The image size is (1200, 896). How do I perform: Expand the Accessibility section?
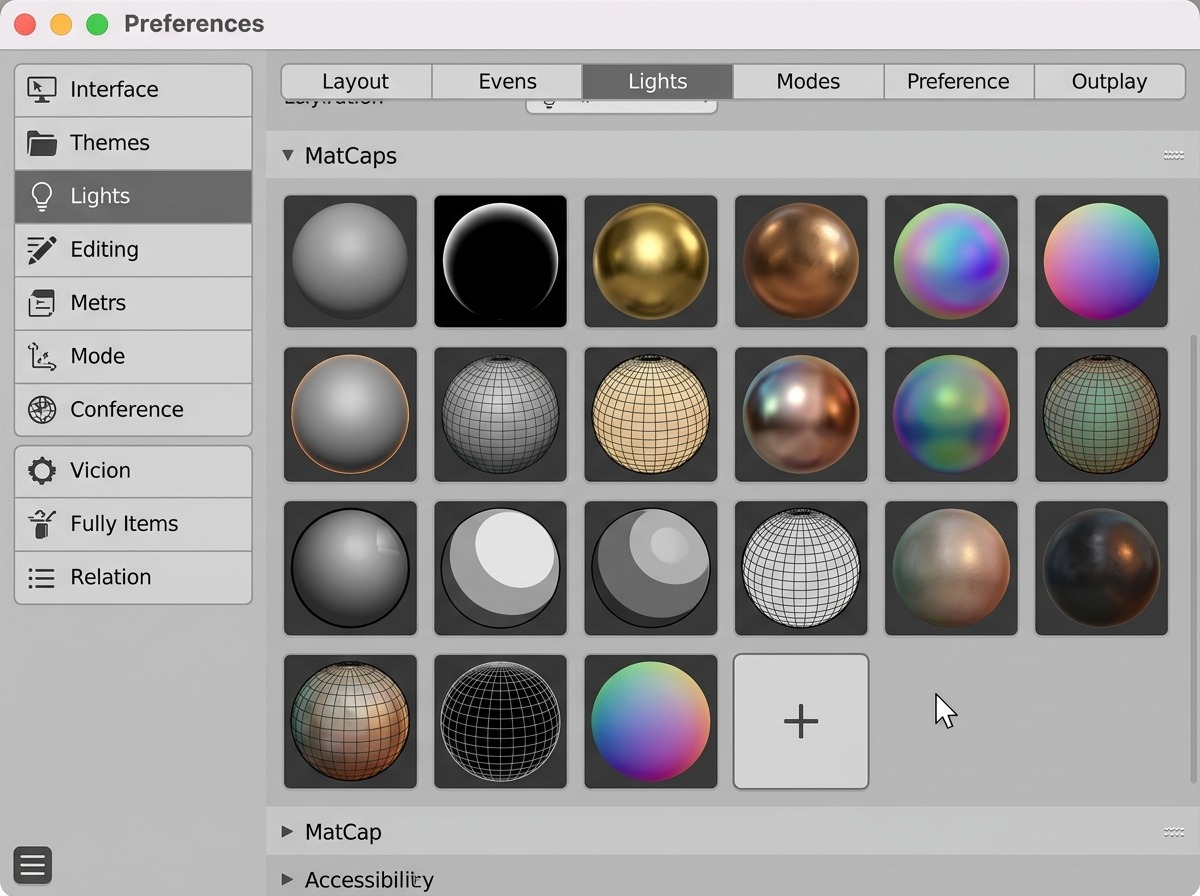(288, 879)
